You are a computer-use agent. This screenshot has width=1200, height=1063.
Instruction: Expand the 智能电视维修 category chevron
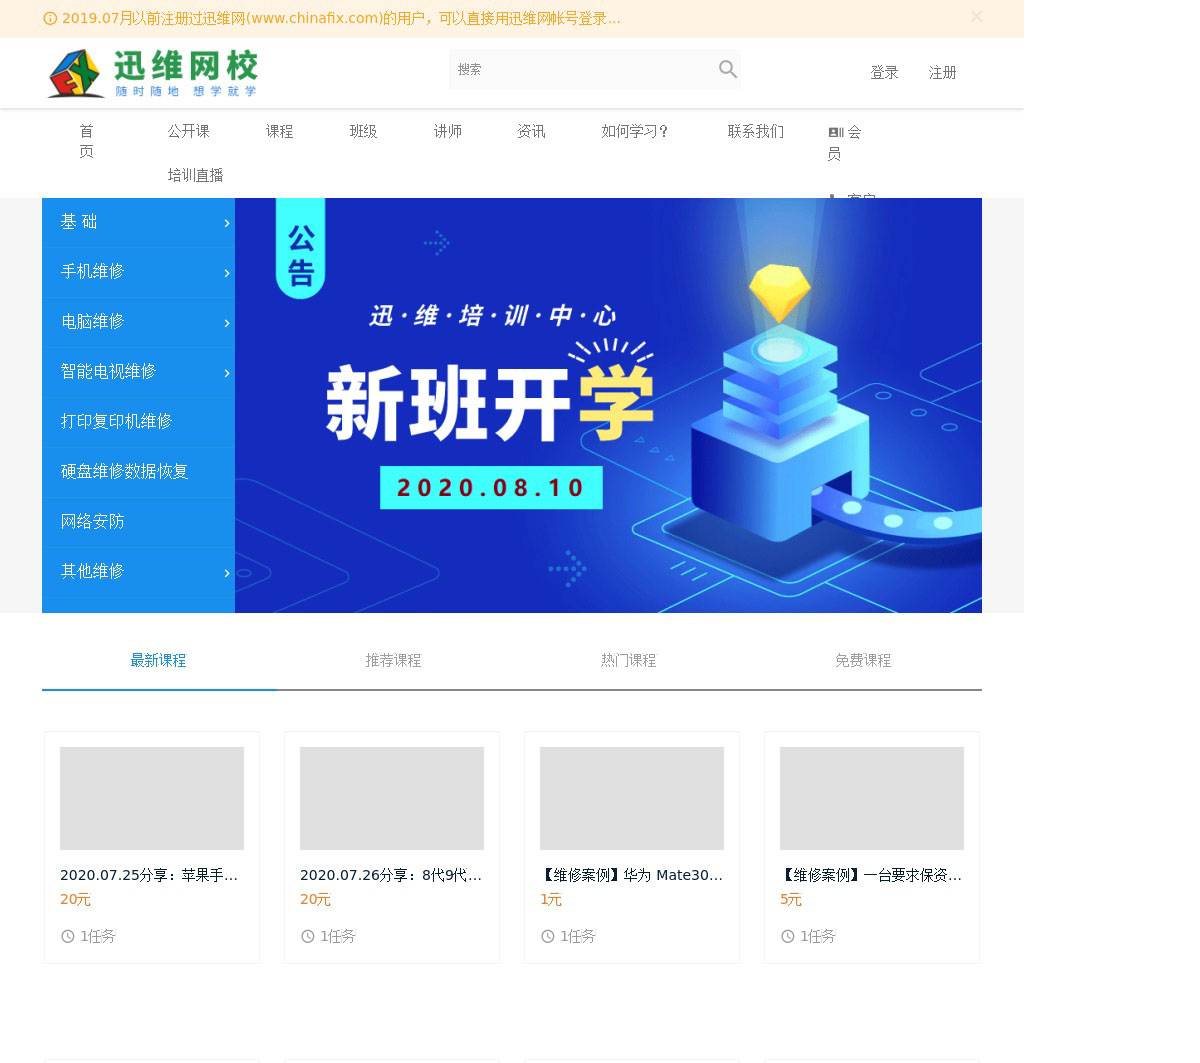(x=227, y=373)
